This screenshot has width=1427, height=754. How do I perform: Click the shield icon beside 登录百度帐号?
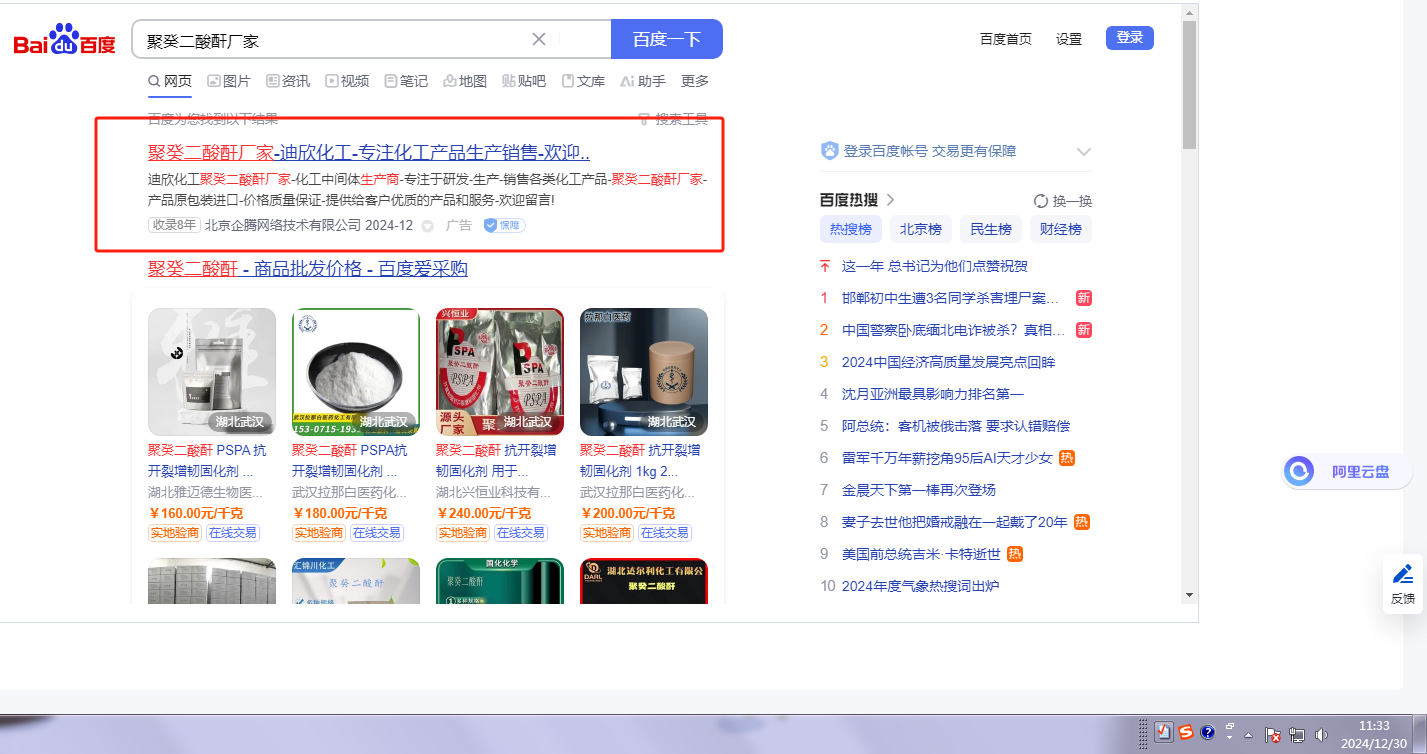pyautogui.click(x=829, y=151)
